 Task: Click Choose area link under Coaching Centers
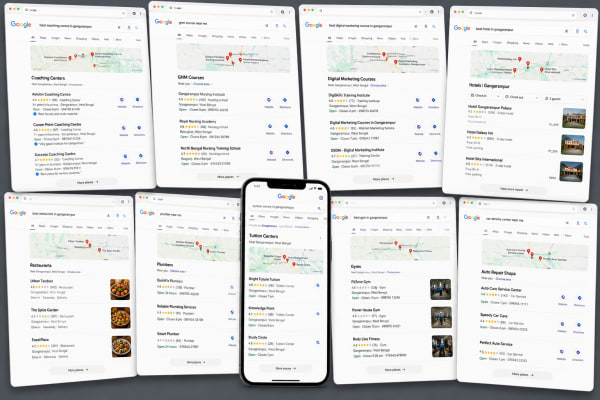75,85
